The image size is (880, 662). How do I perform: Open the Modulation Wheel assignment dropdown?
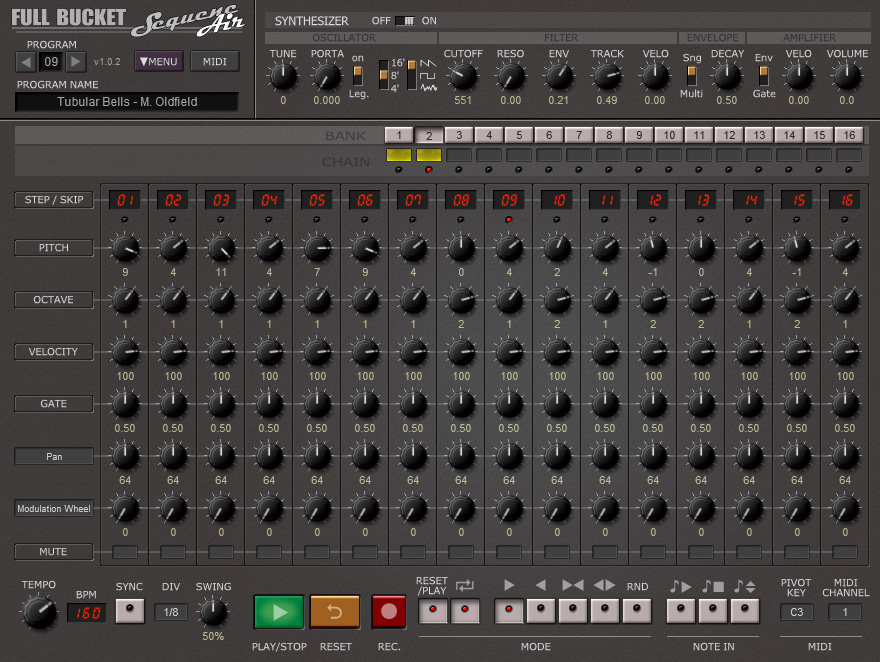click(54, 508)
